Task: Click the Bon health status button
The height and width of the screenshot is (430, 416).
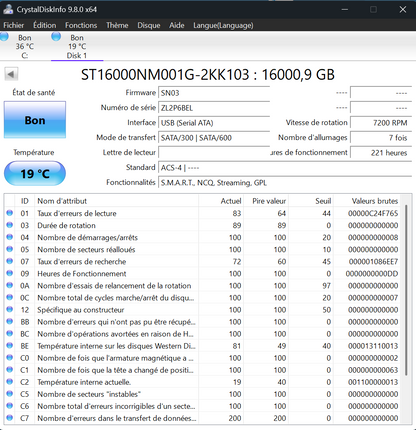Action: [35, 120]
